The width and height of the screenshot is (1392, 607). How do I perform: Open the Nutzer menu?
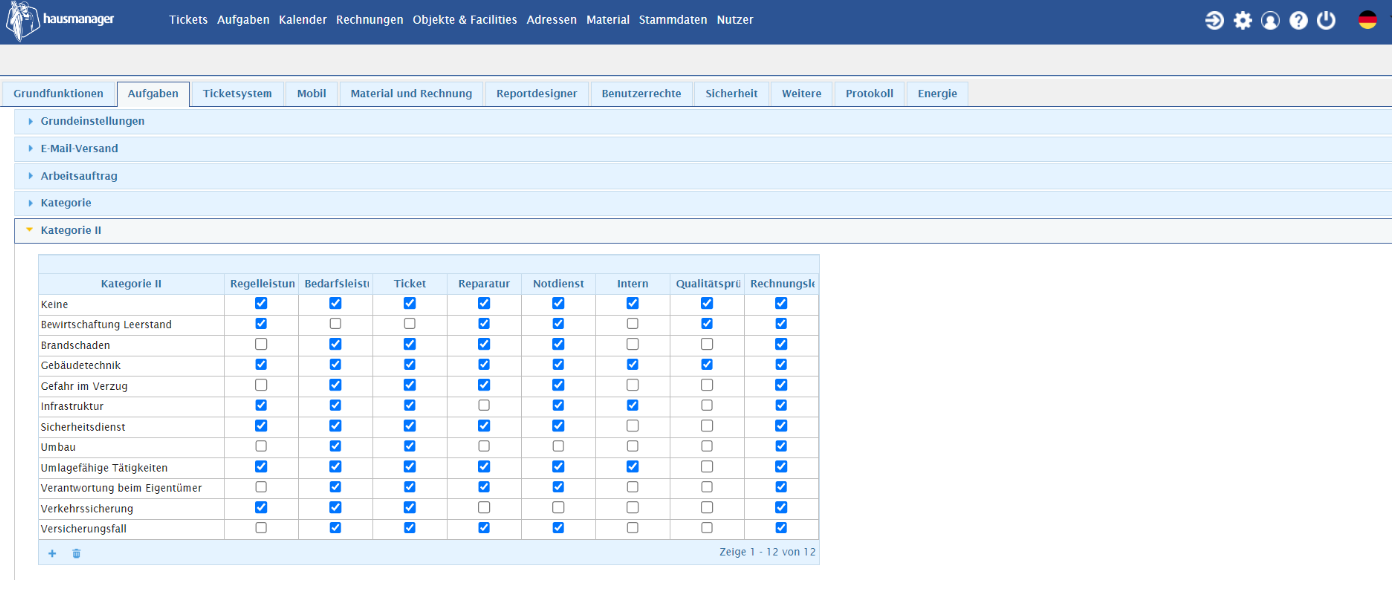pos(735,20)
